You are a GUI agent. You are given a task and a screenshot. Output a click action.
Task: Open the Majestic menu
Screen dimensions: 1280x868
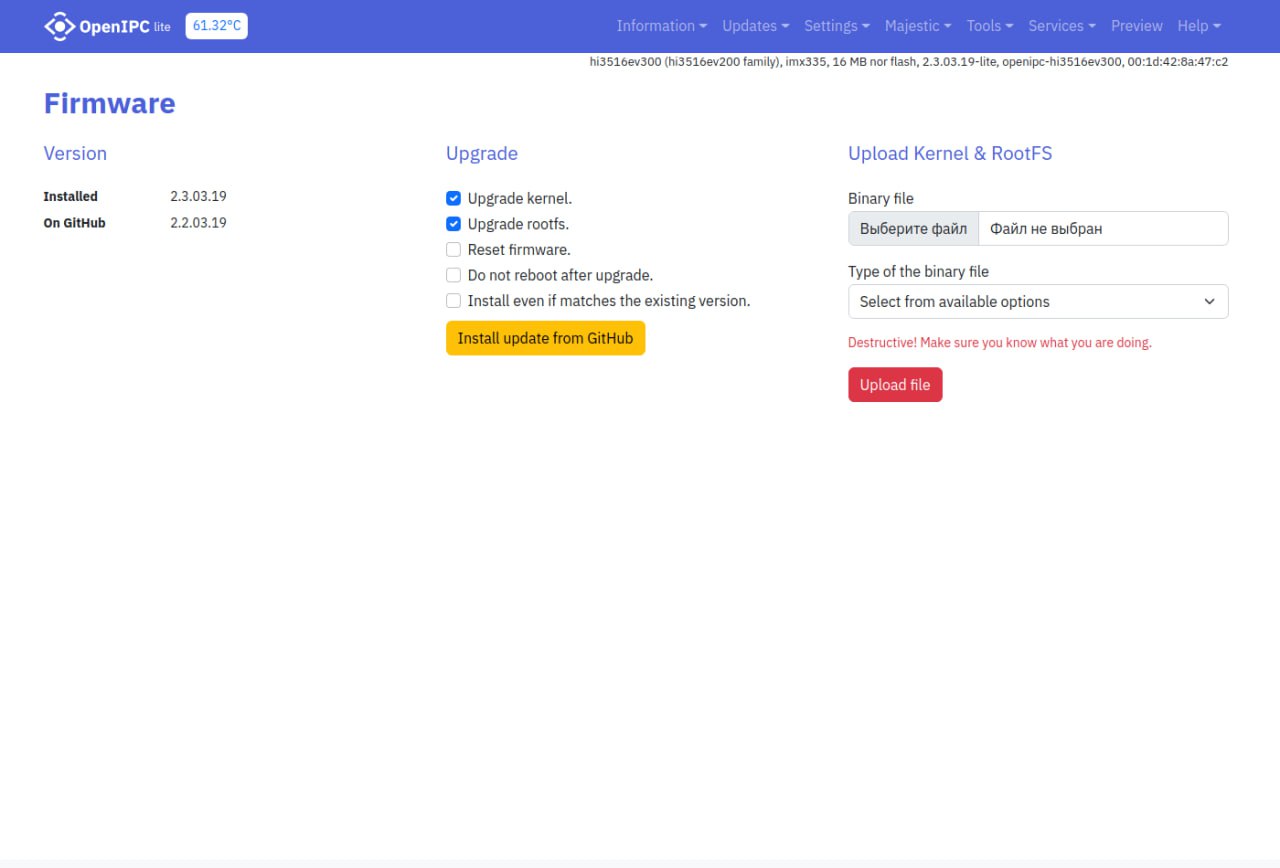pos(917,26)
